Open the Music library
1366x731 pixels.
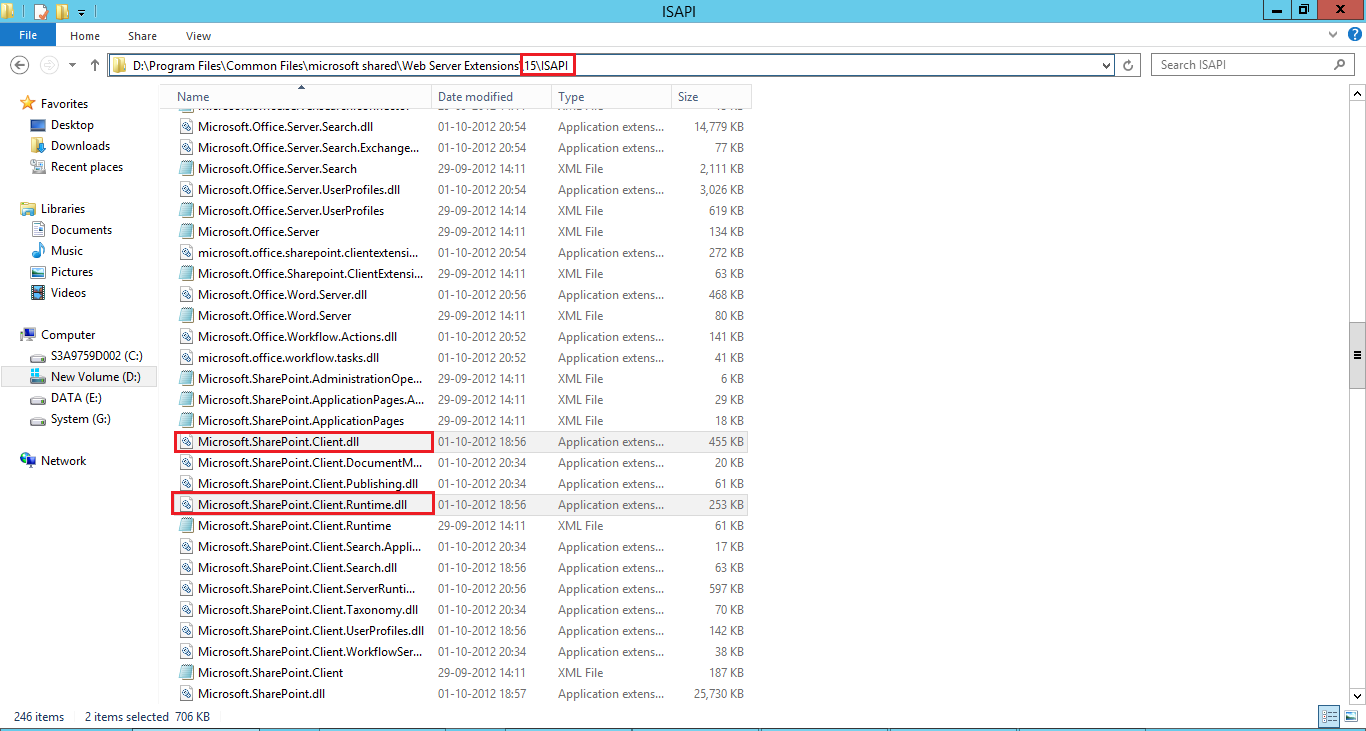(x=67, y=251)
